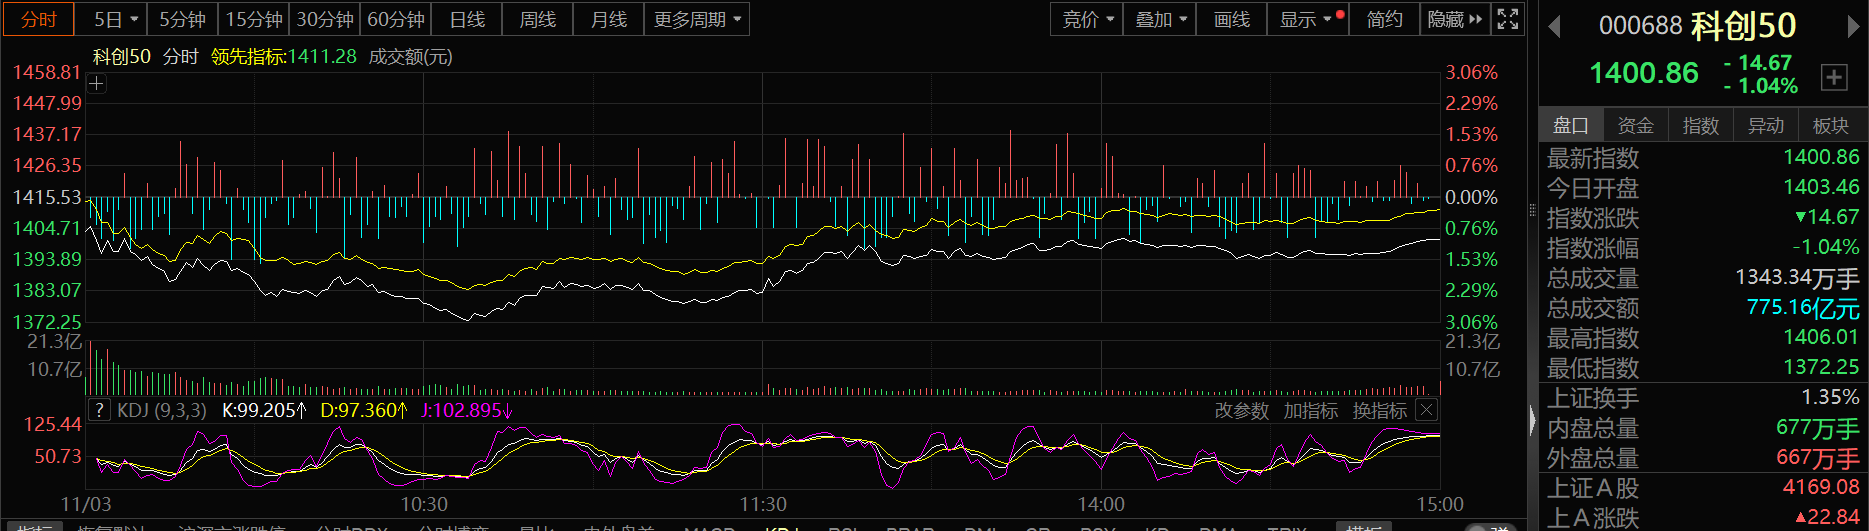
Task: Click 换指标 to change indicator
Action: pos(1379,410)
